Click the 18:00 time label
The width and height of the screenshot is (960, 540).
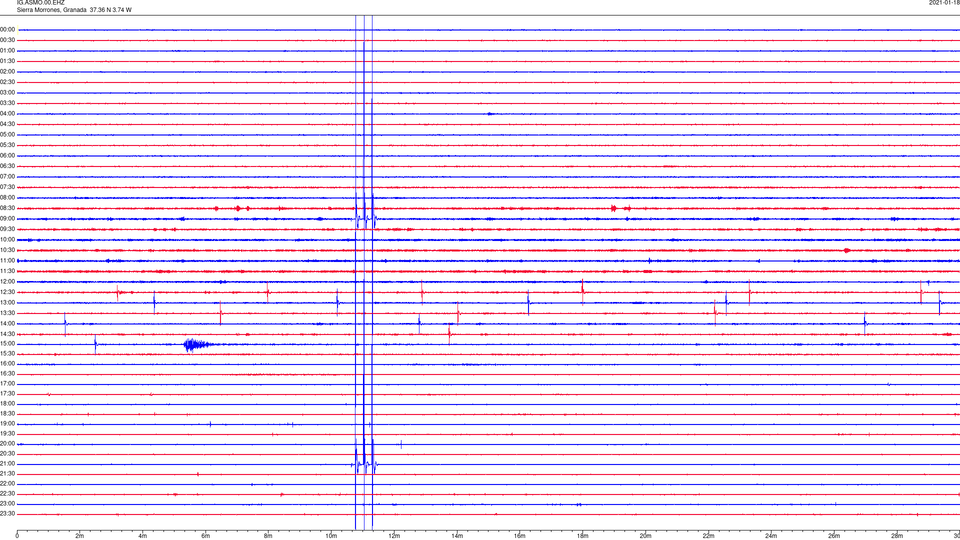point(8,403)
